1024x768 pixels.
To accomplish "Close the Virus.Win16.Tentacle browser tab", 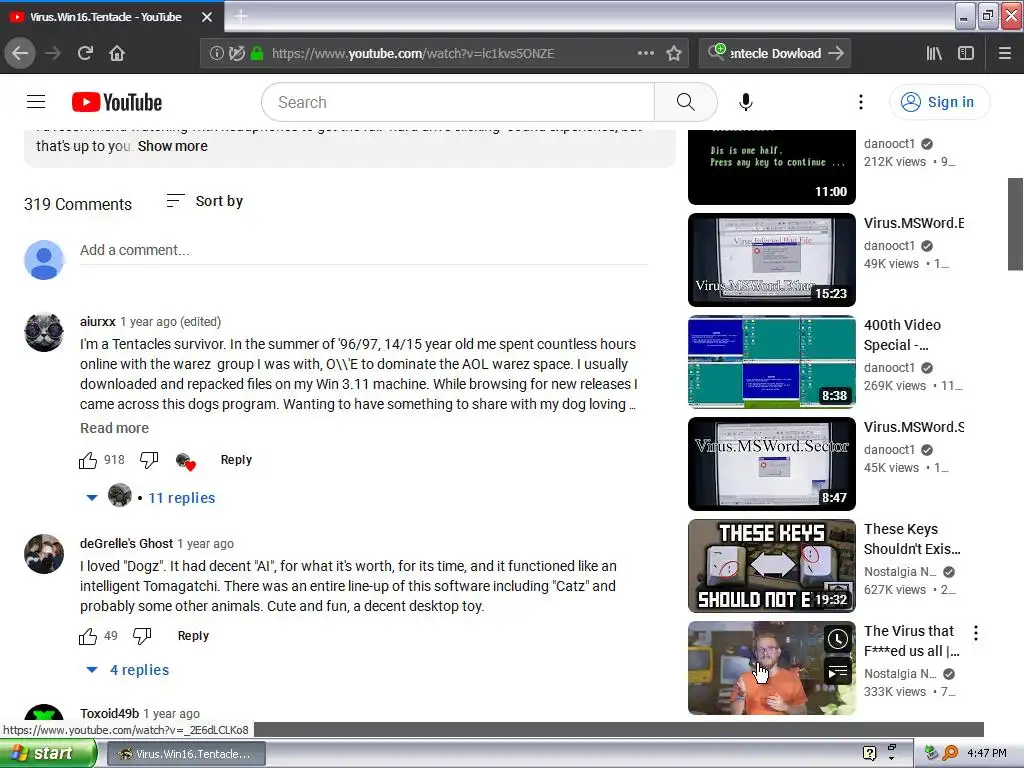I will (207, 17).
